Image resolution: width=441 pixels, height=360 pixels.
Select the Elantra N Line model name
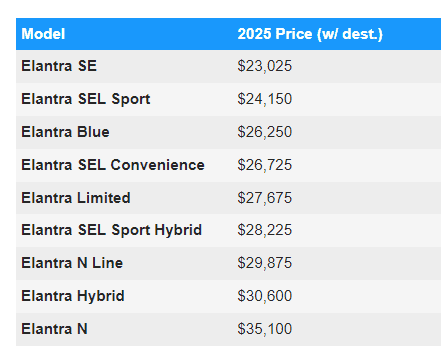[72, 263]
